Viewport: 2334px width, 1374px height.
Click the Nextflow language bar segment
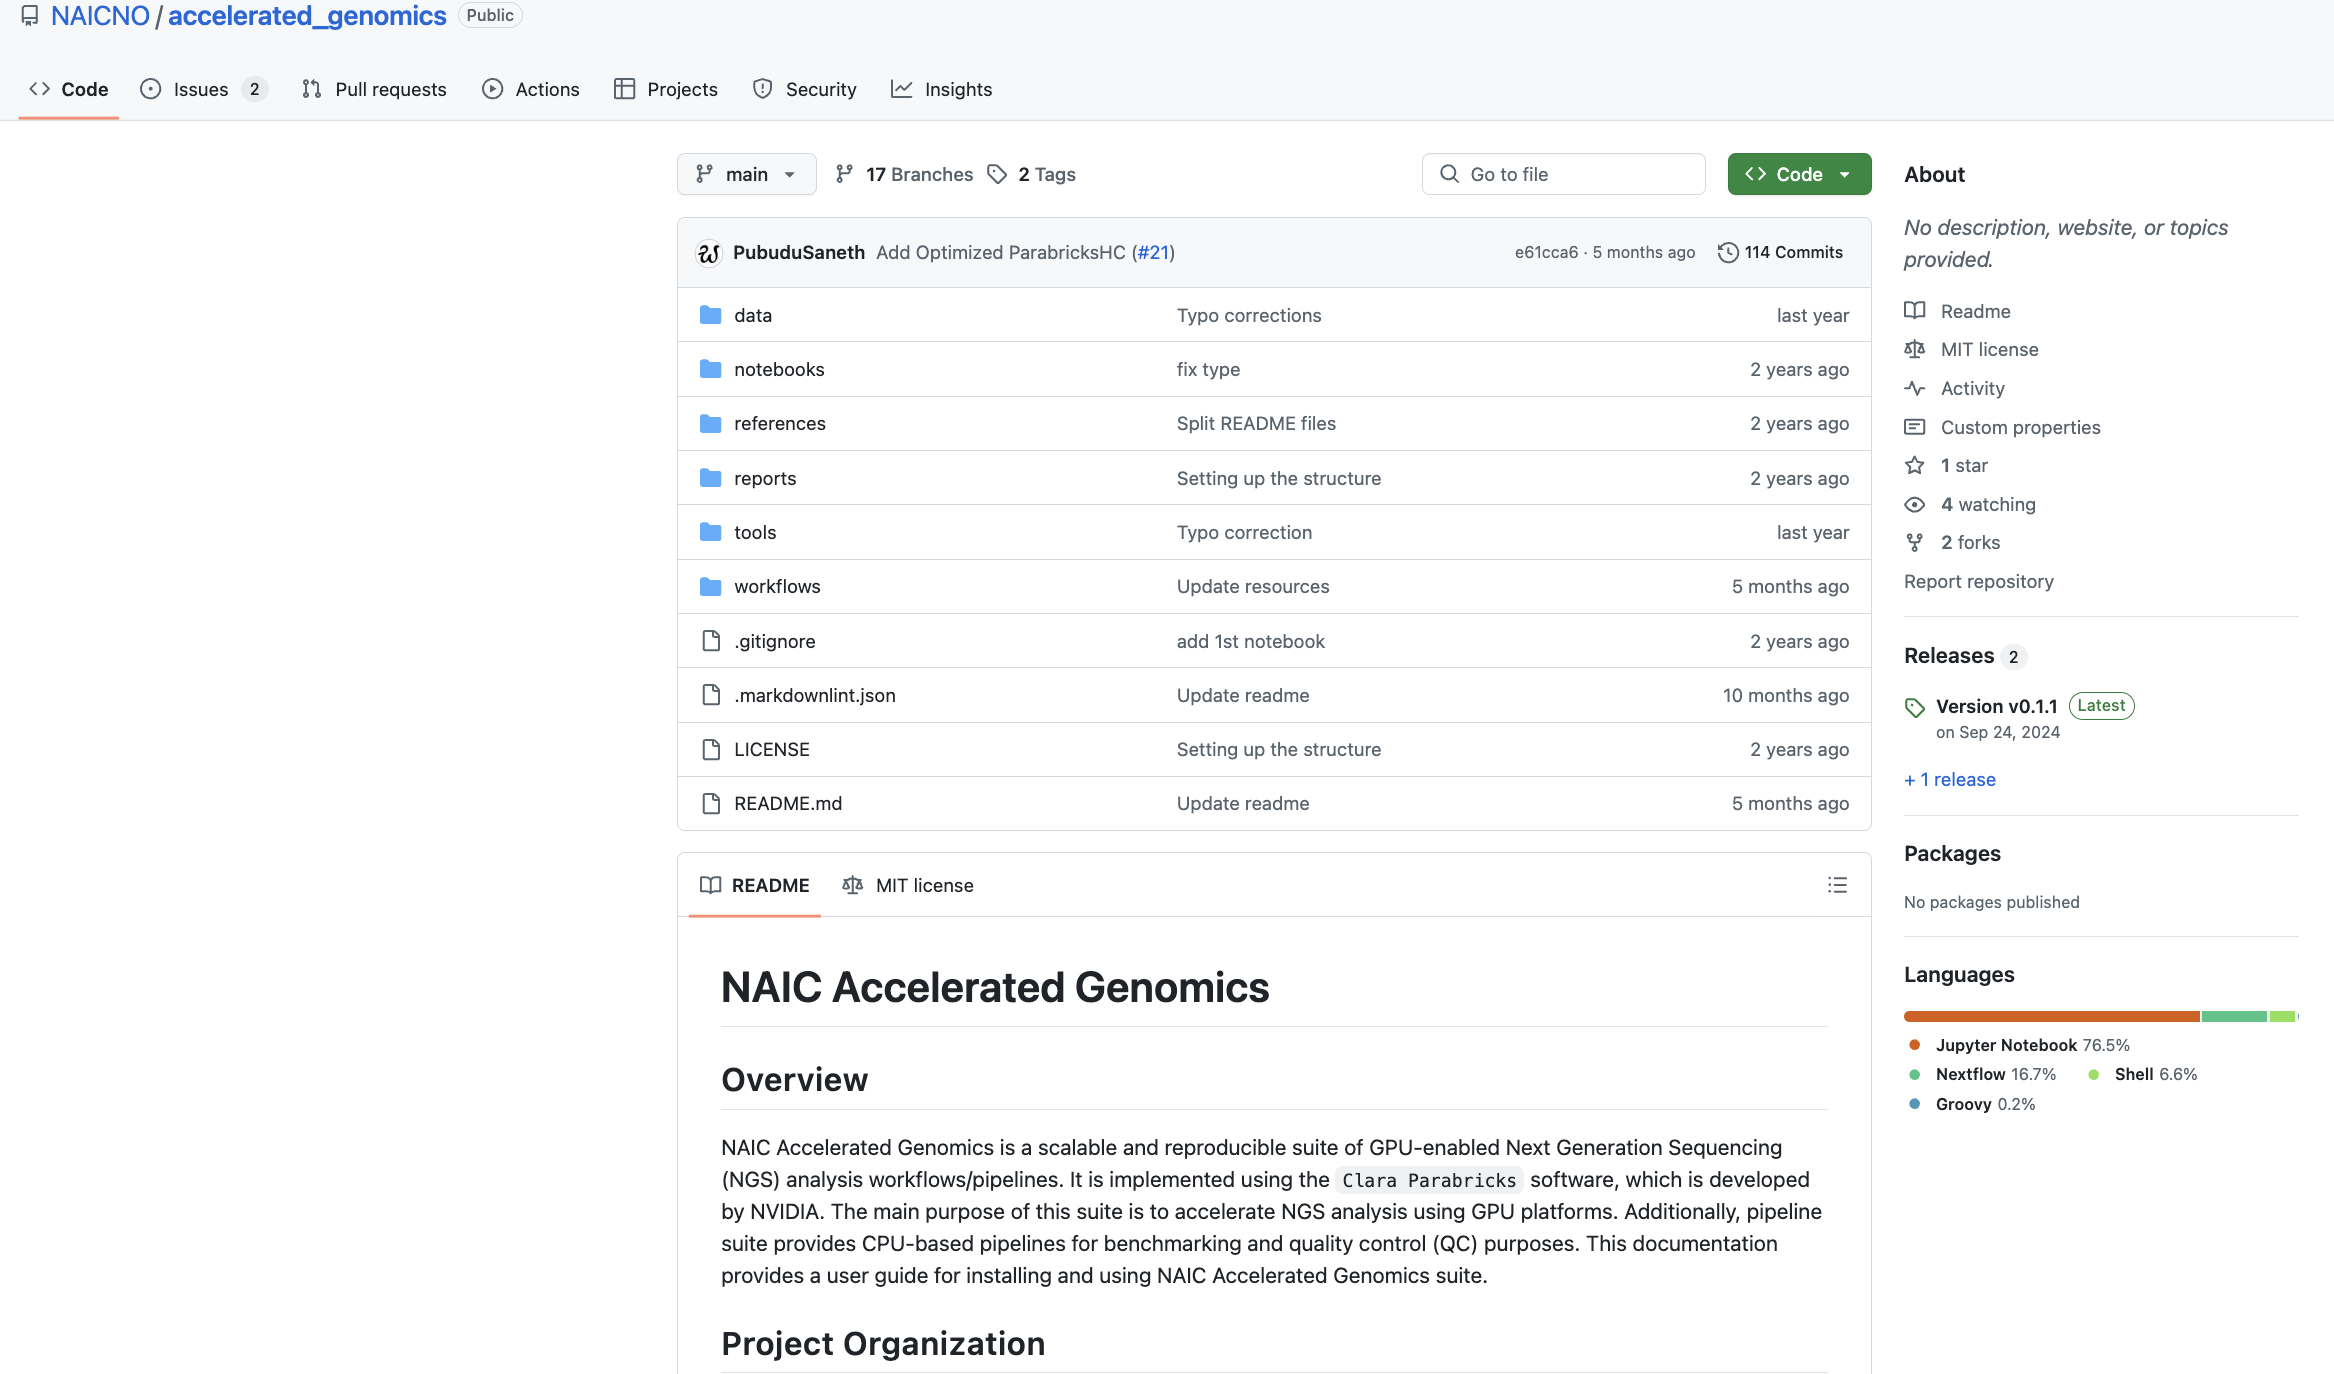coord(2234,1016)
